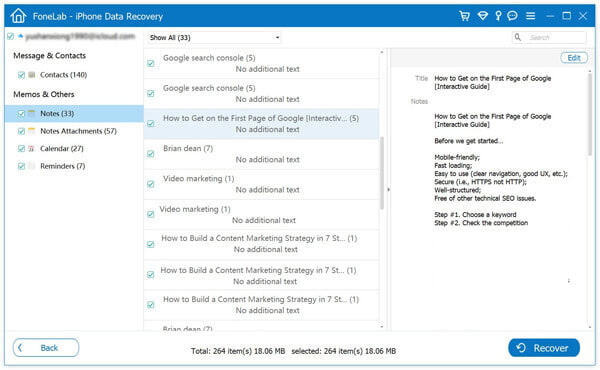Maximize the FoneLab window
Screen dimensions: 600x370
[x=567, y=16]
